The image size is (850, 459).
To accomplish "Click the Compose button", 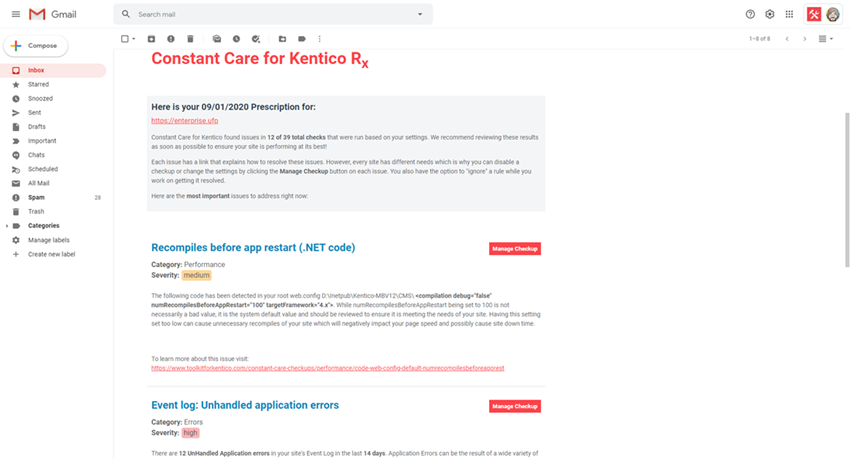I will click(36, 46).
